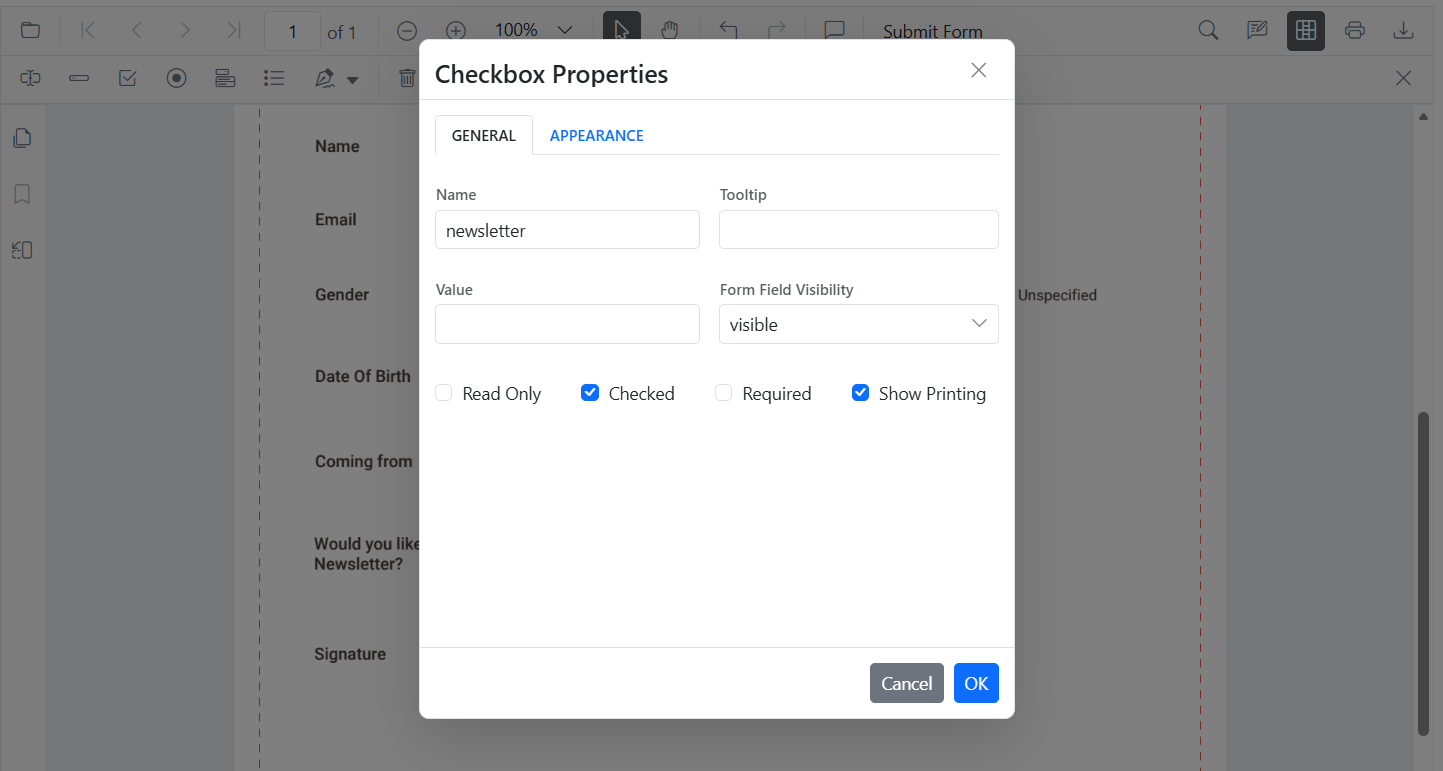Enable the Required checkbox
1443x771 pixels.
pyautogui.click(x=723, y=392)
